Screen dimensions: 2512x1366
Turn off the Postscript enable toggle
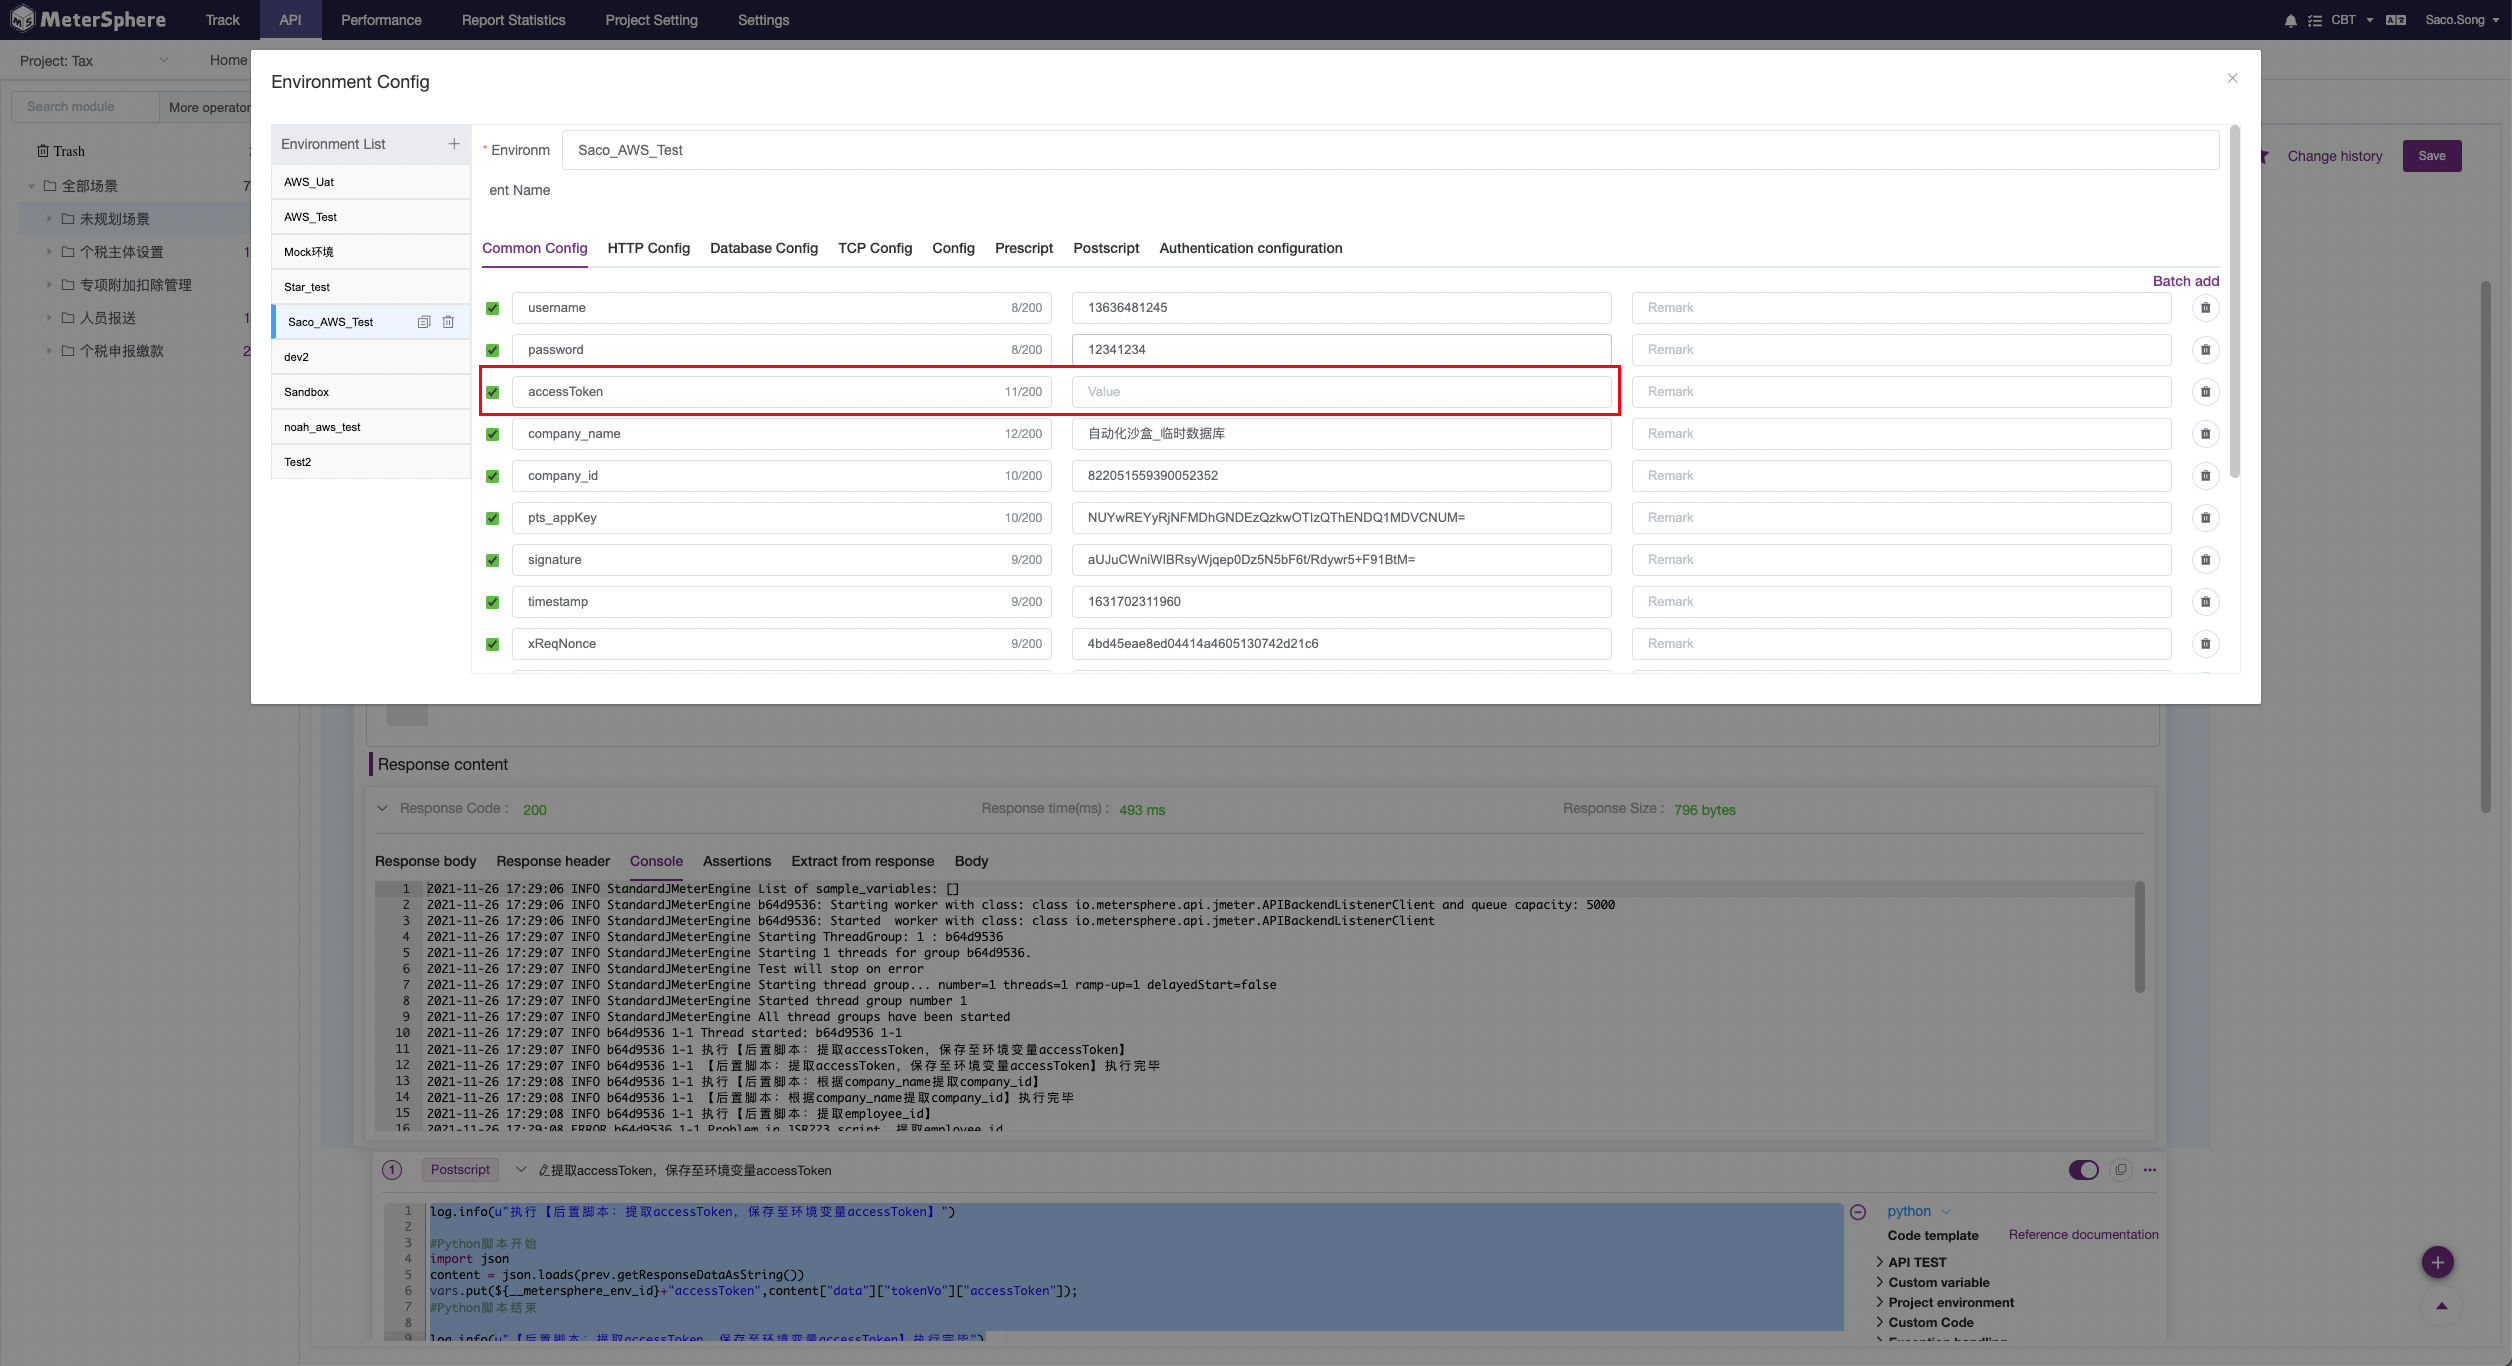point(2084,1169)
